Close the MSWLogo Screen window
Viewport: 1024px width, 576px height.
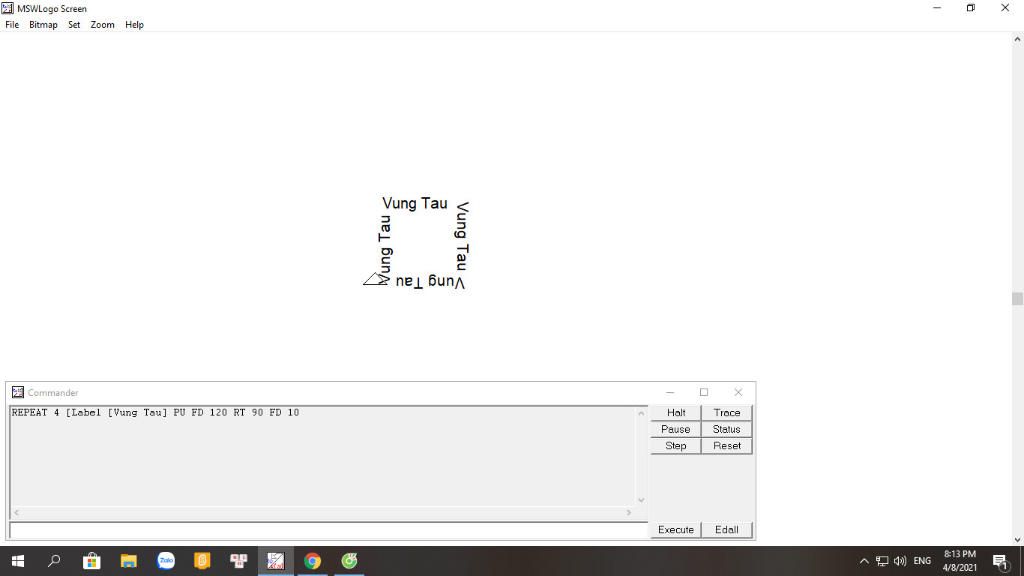click(x=1005, y=8)
